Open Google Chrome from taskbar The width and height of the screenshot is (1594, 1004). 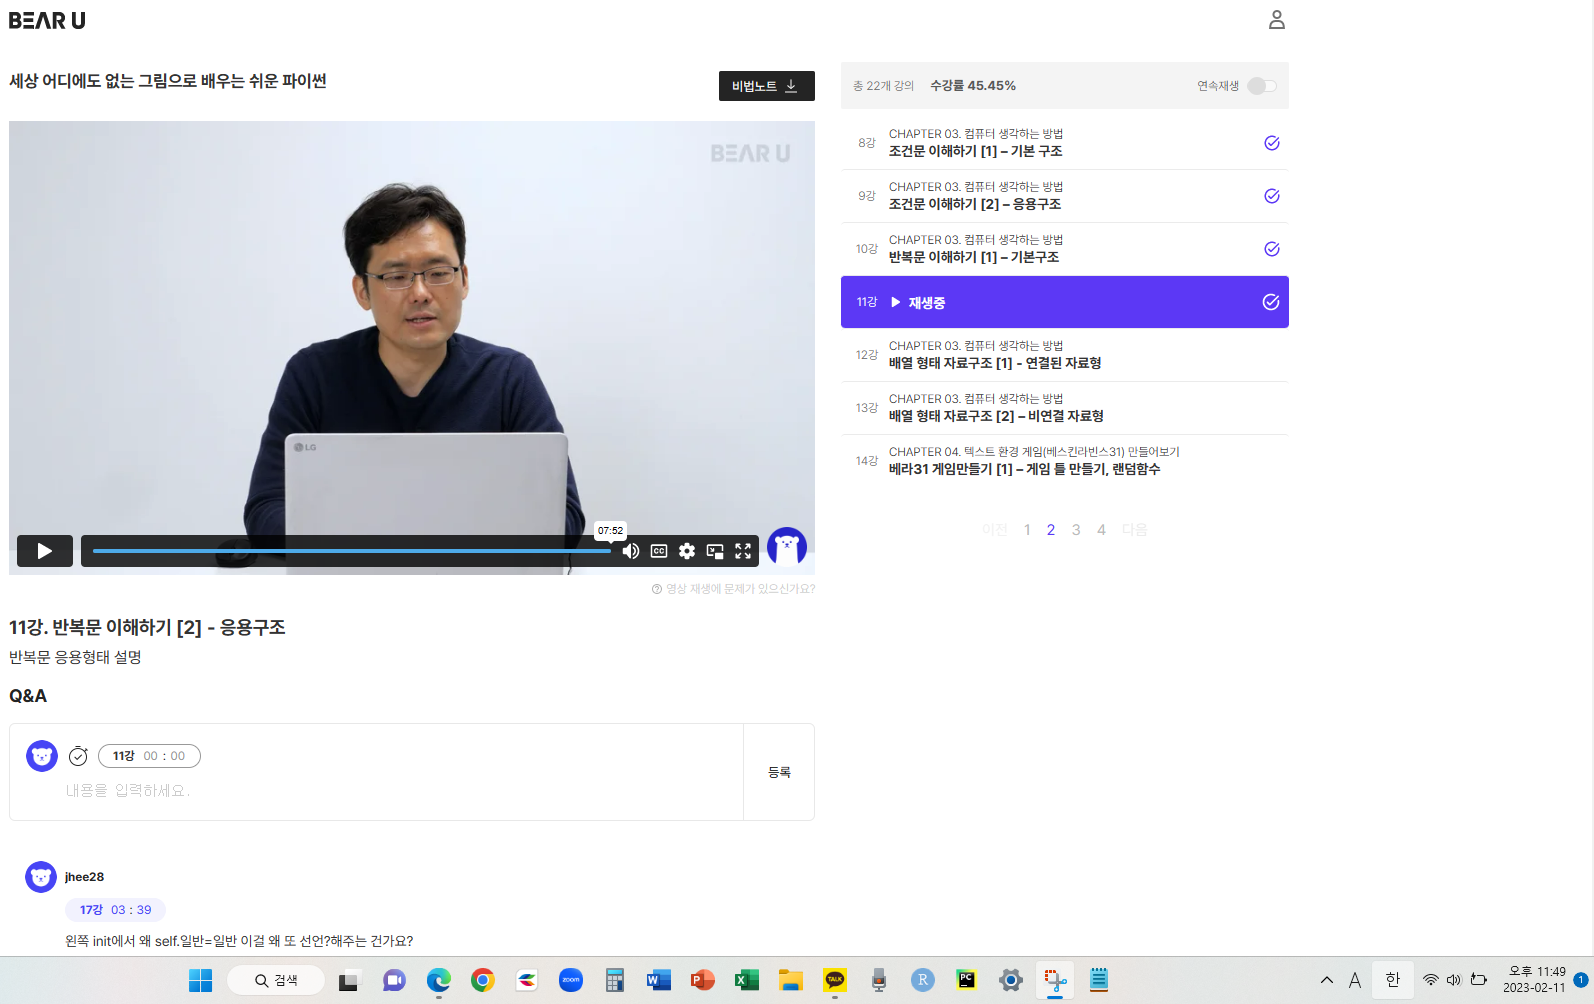[x=483, y=980]
